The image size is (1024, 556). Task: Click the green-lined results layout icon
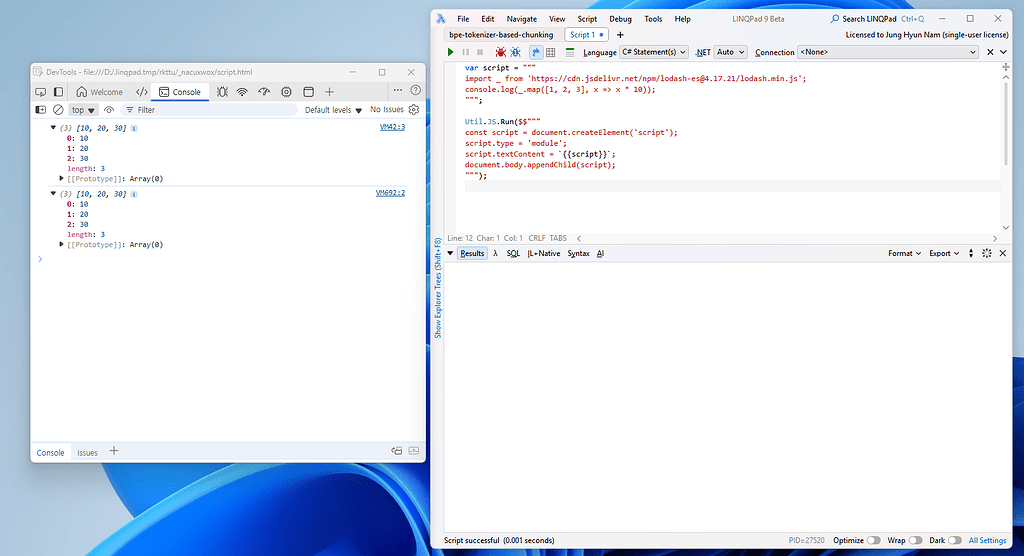point(569,52)
